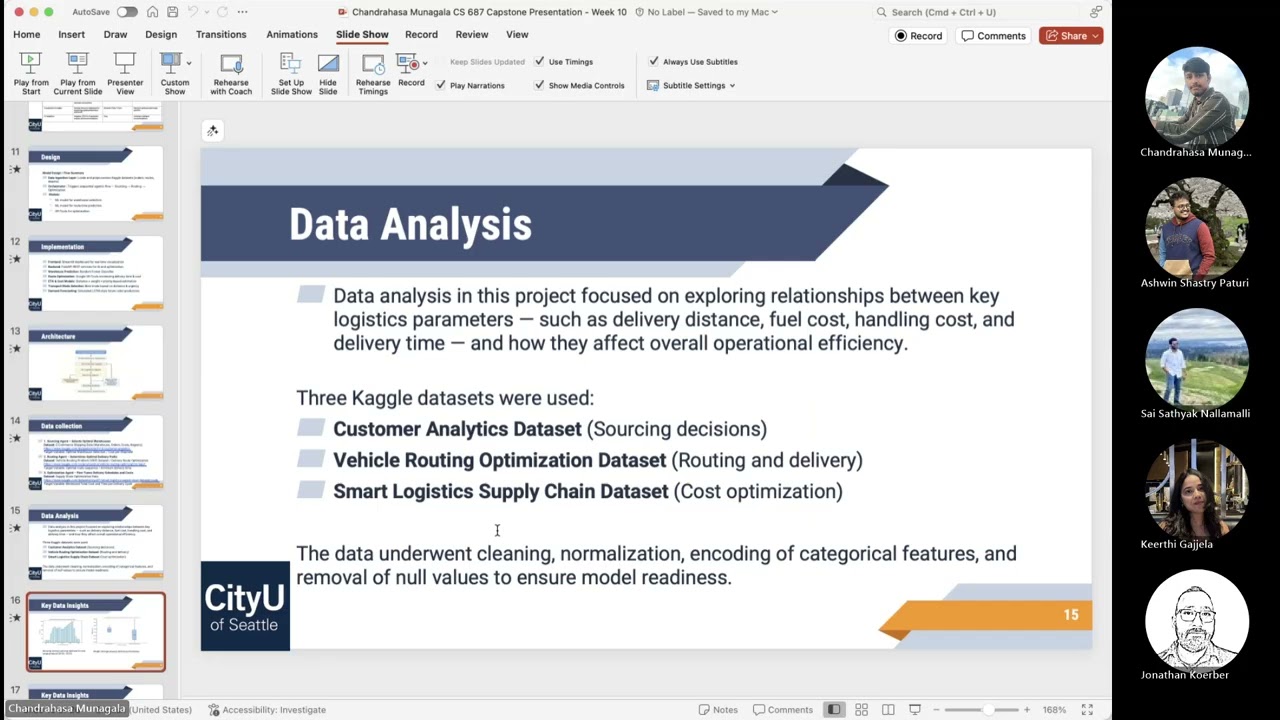Click the Redo icon in title bar
Screen dimensions: 1280x720
click(221, 12)
